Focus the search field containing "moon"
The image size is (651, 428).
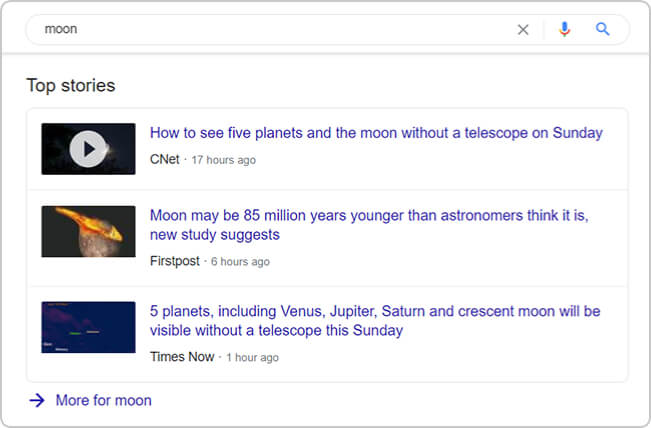pyautogui.click(x=270, y=30)
